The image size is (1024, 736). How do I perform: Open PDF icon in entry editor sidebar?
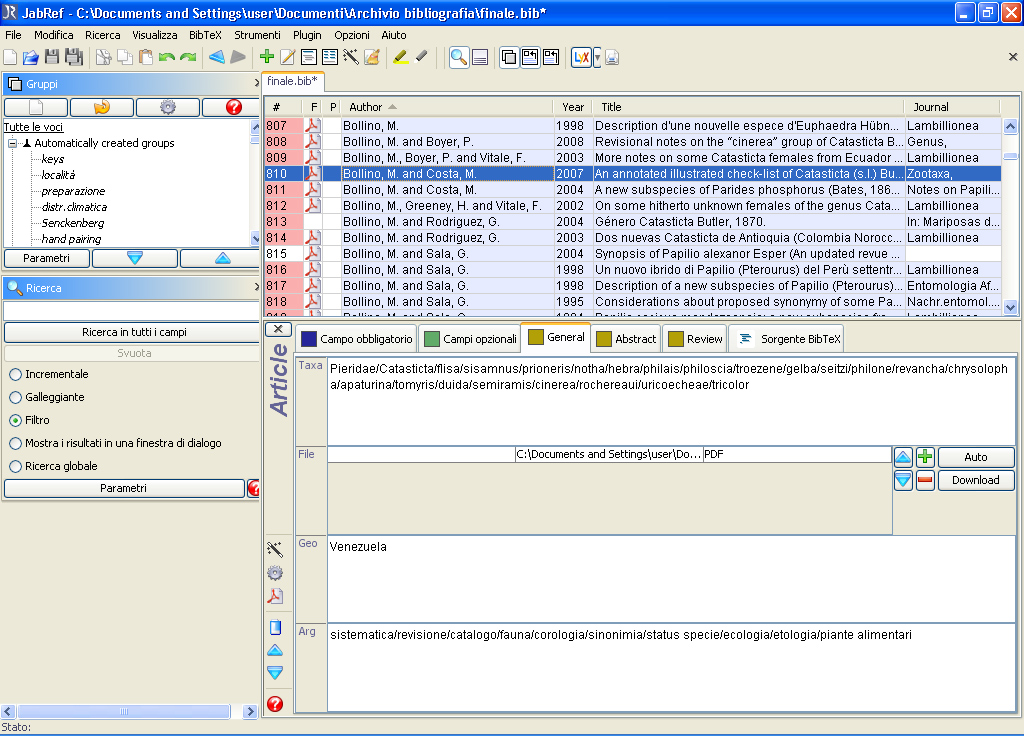[x=275, y=597]
